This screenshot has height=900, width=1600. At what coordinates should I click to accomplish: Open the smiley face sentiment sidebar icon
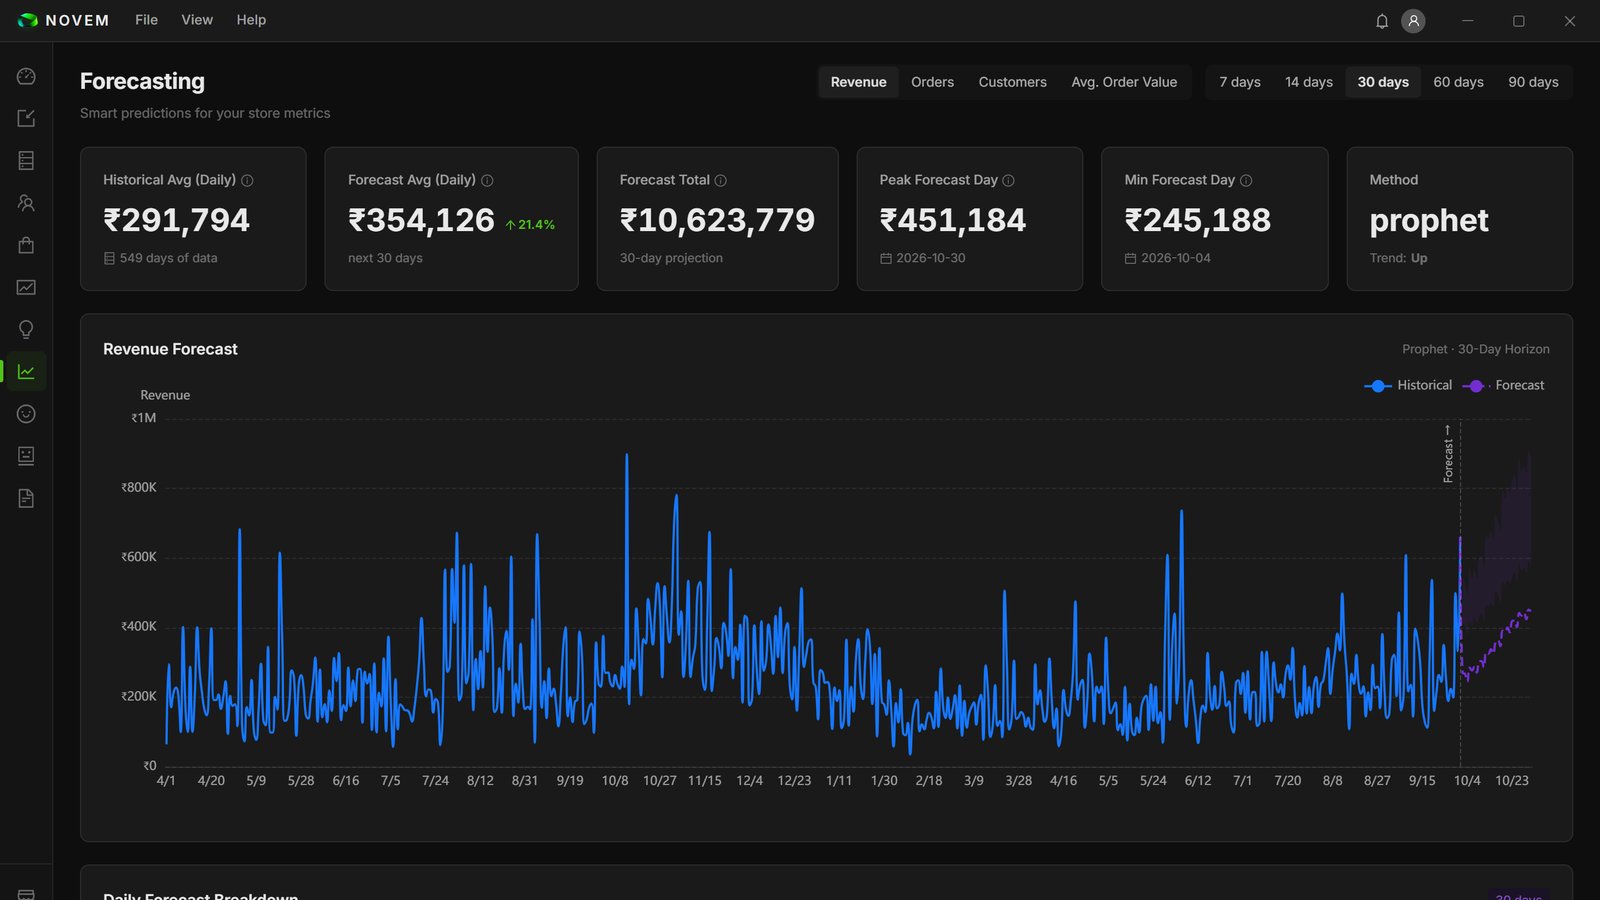click(x=26, y=414)
